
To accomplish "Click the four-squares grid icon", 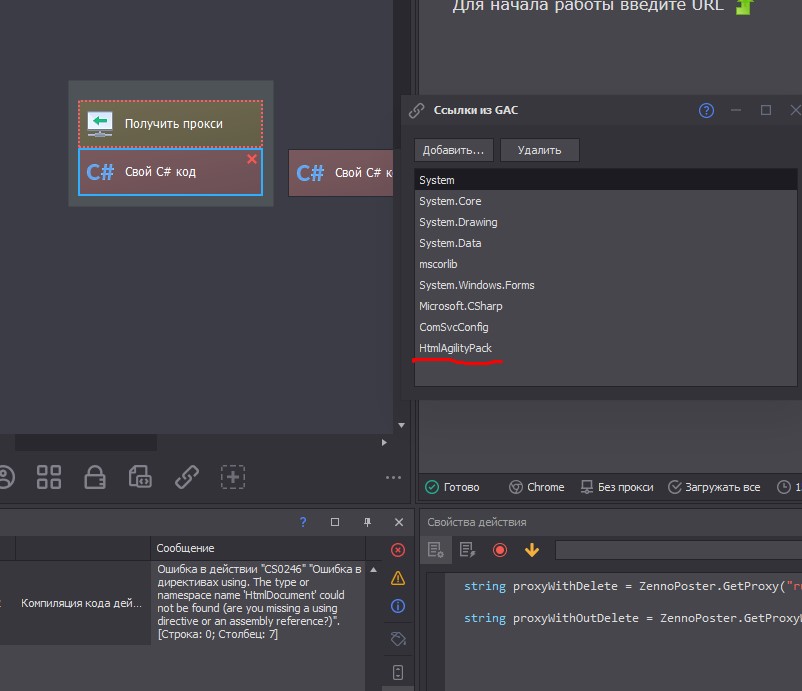I will [49, 477].
